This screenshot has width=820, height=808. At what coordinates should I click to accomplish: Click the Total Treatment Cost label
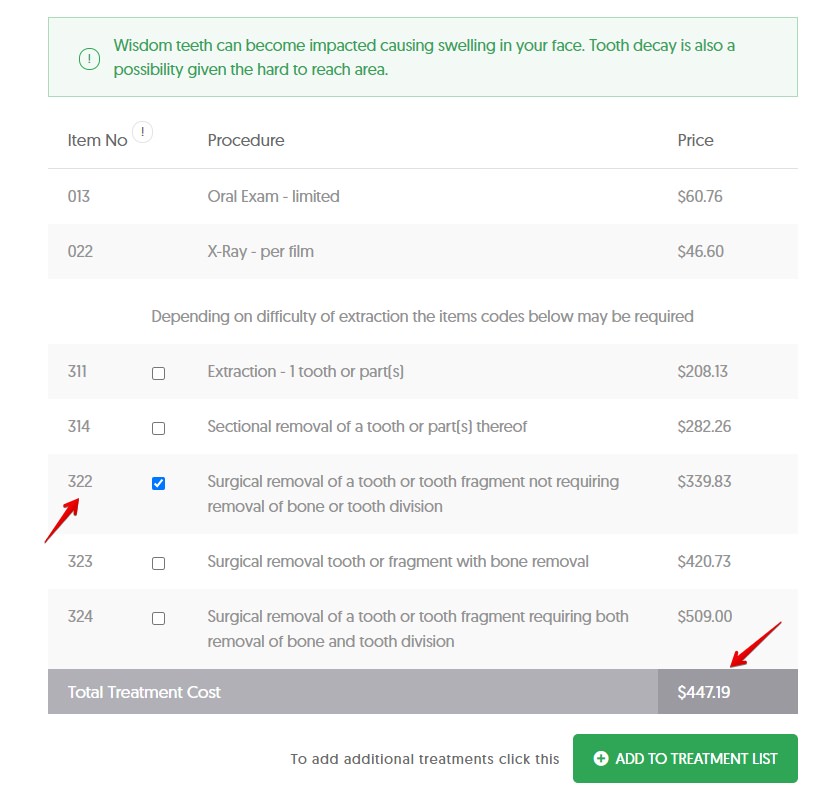(x=144, y=692)
